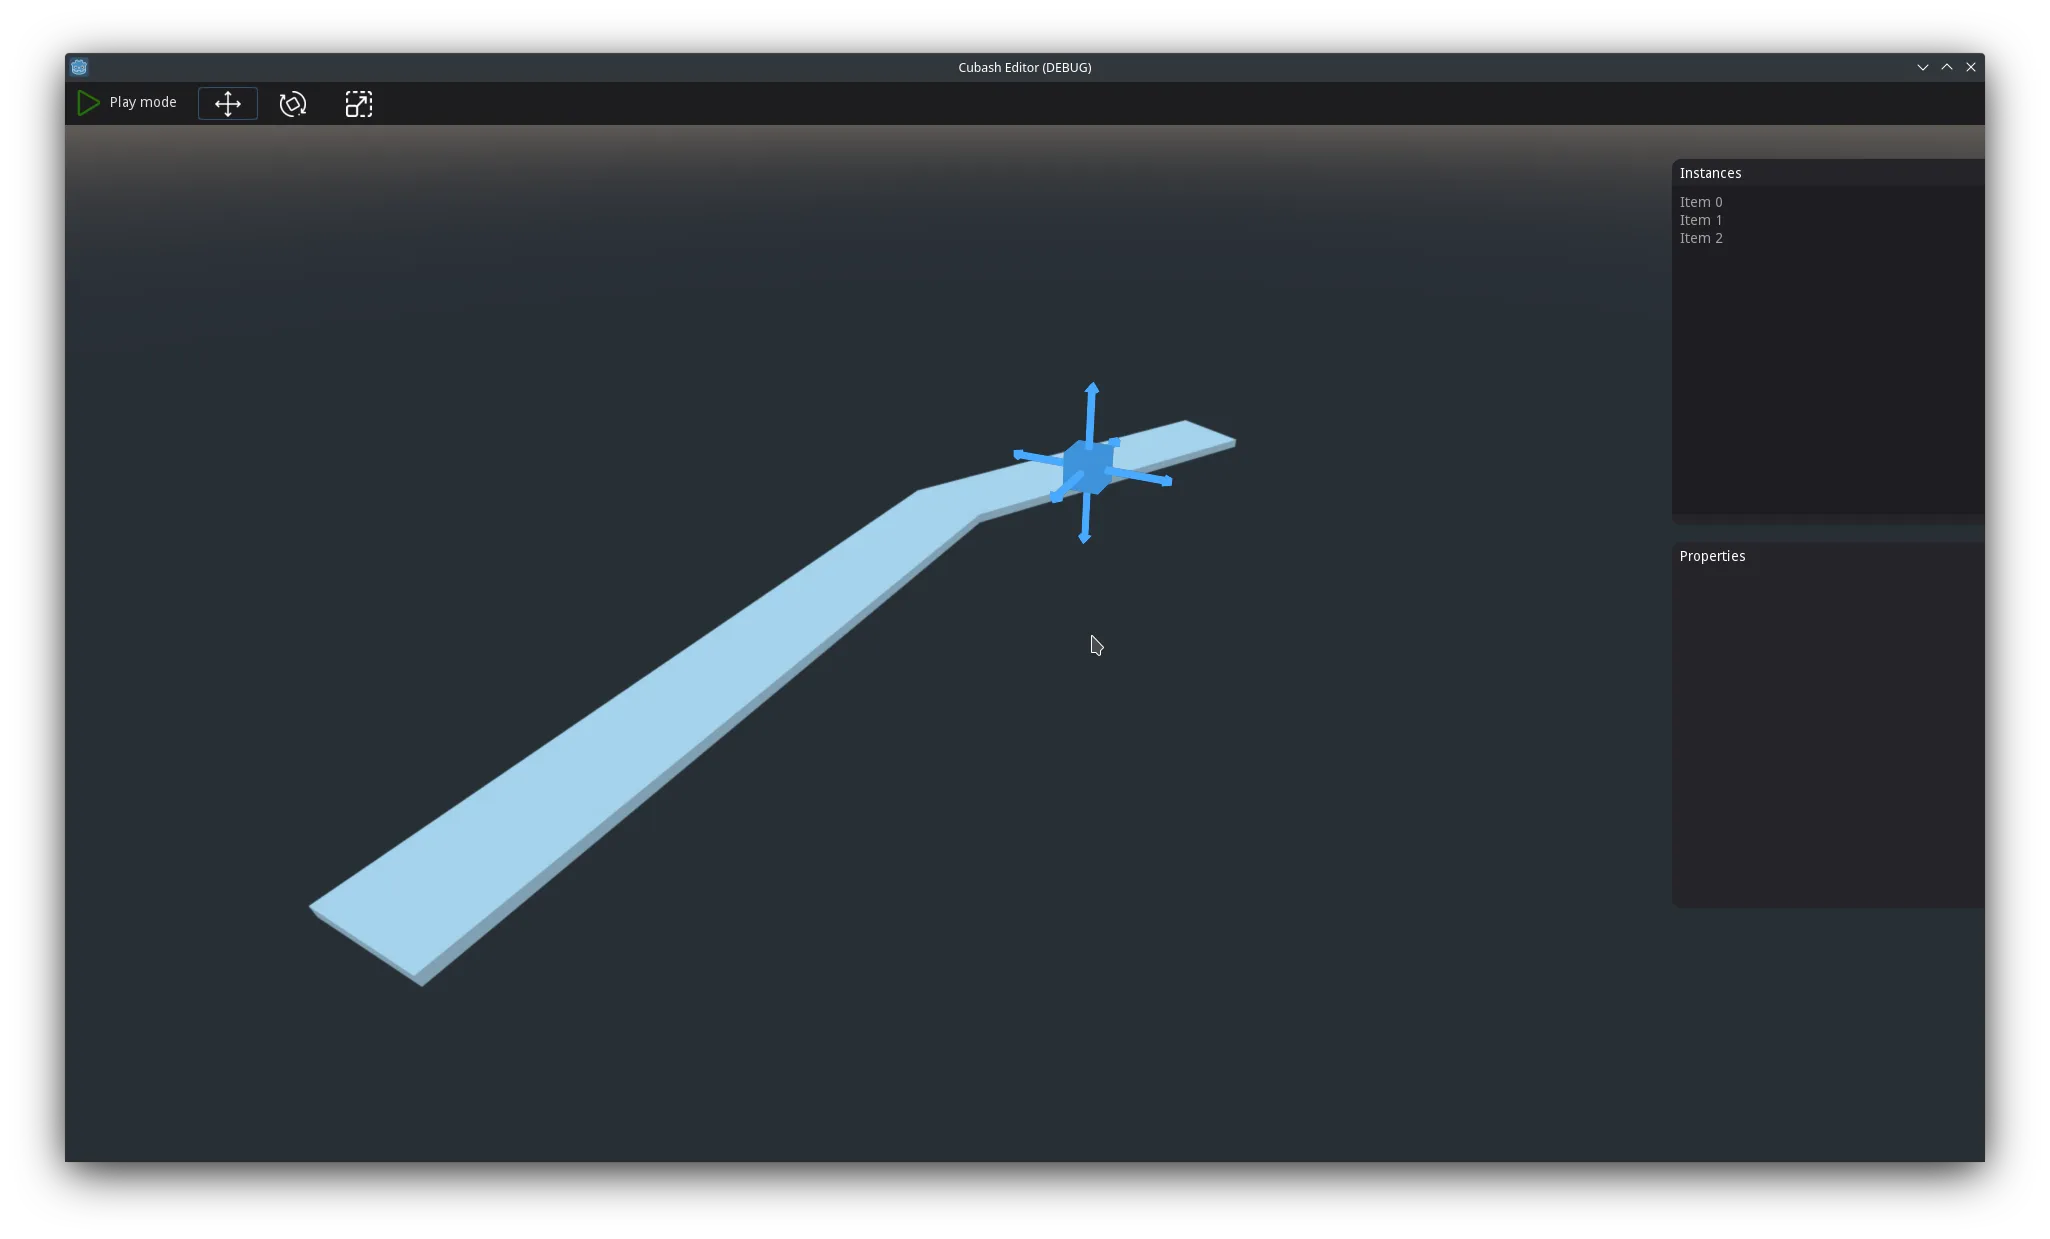
Task: Select Item 2 in the Instances list
Action: (x=1701, y=238)
